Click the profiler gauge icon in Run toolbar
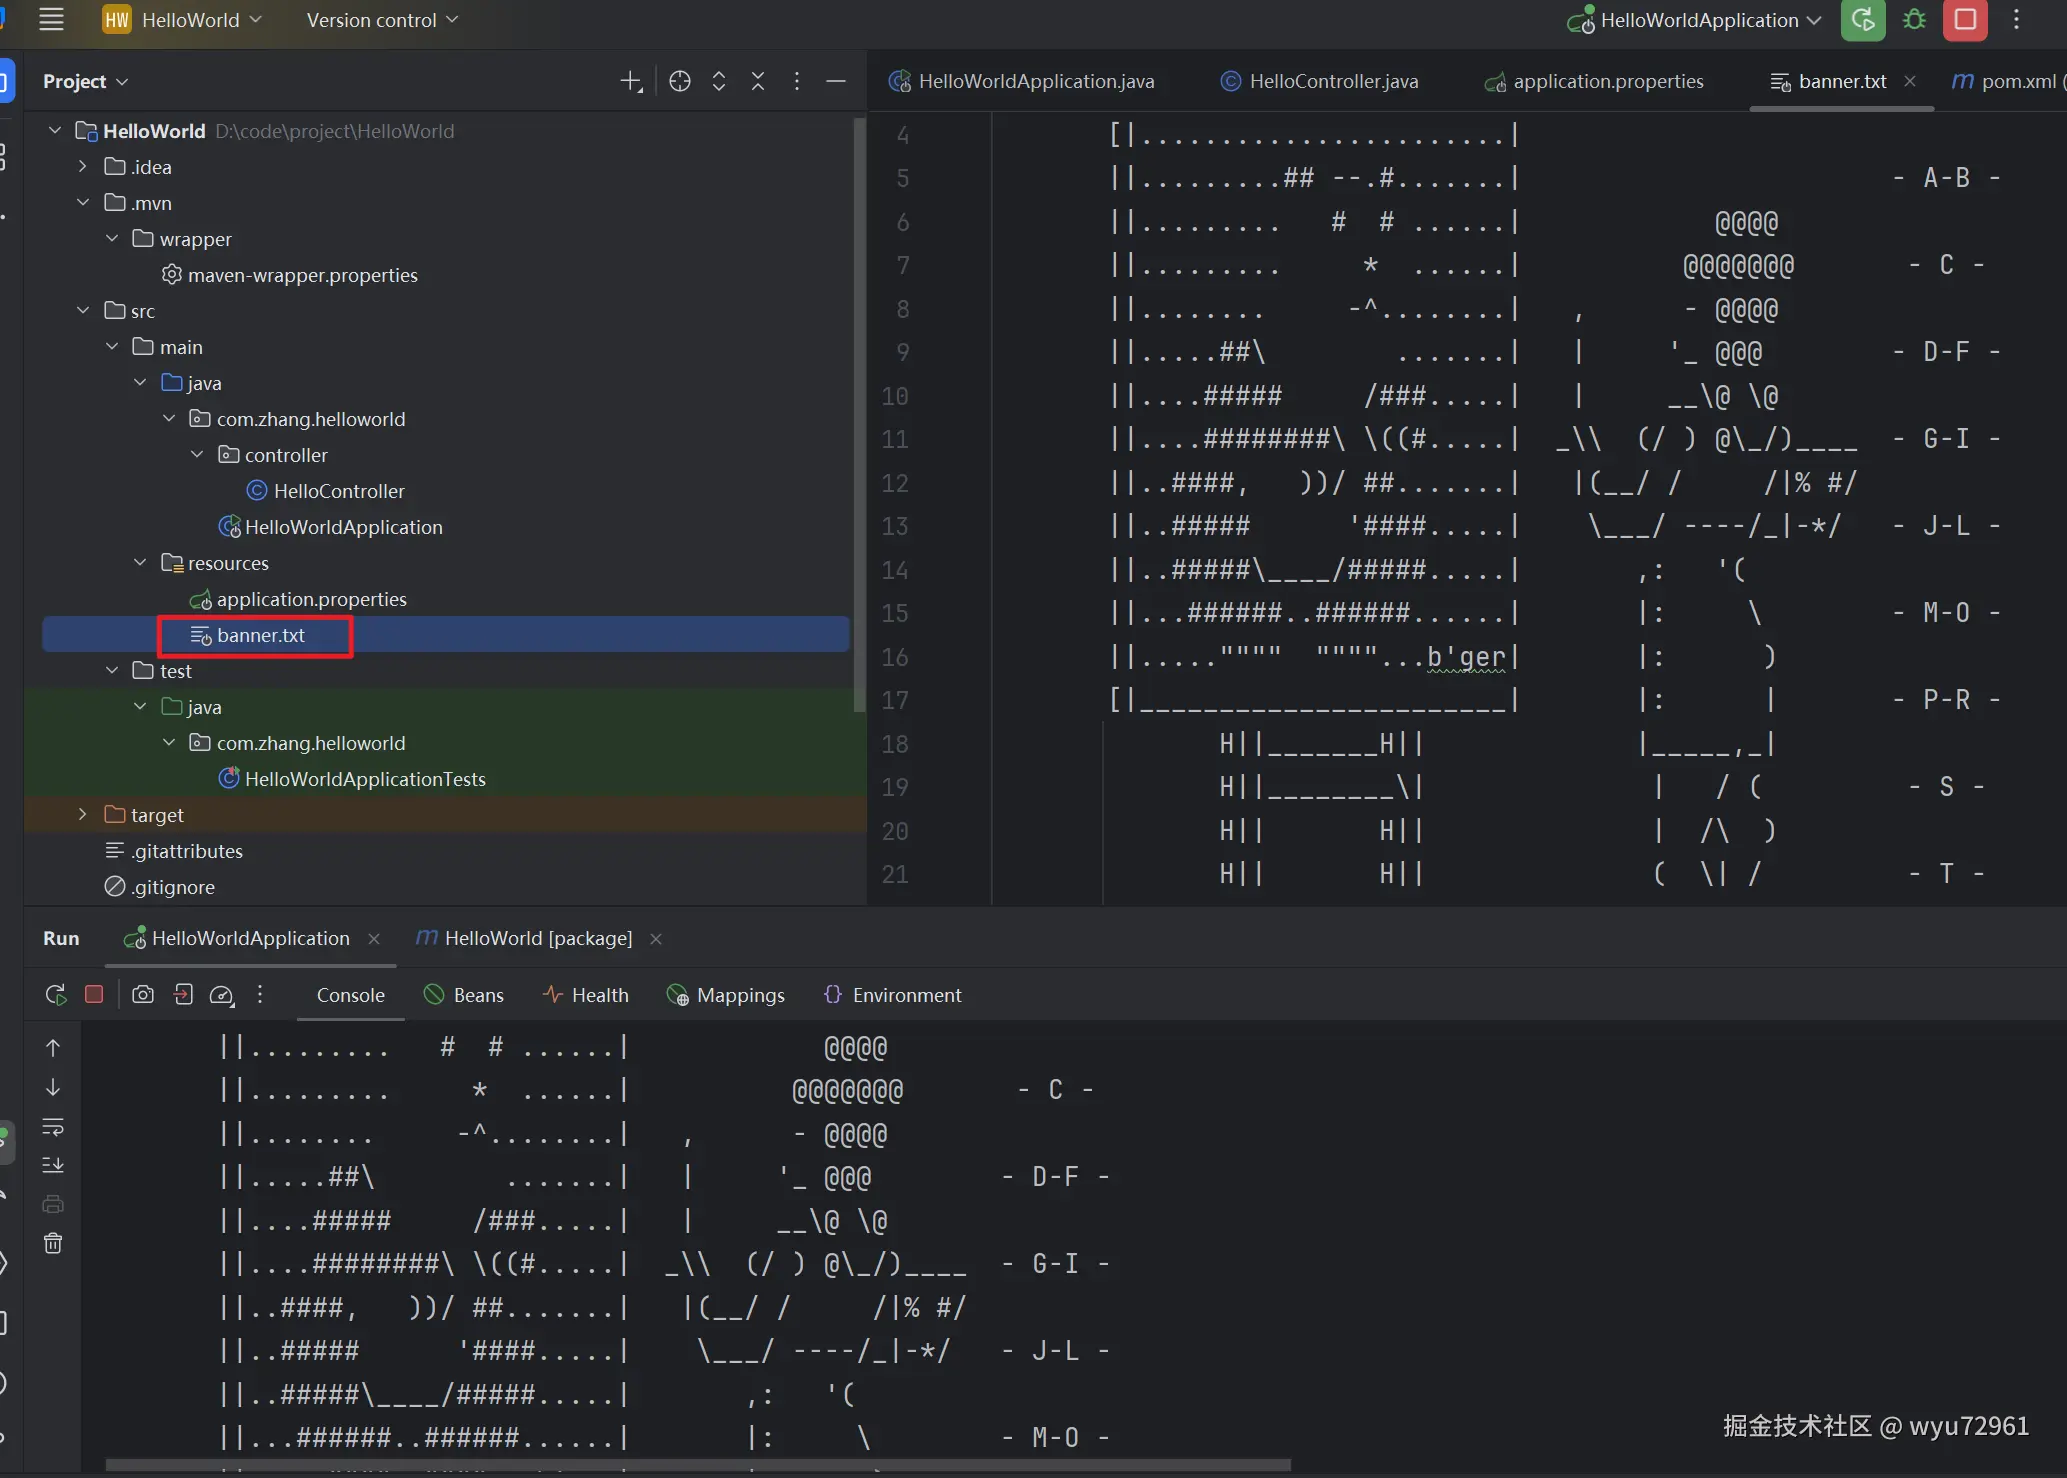Image resolution: width=2067 pixels, height=1478 pixels. pos(221,995)
